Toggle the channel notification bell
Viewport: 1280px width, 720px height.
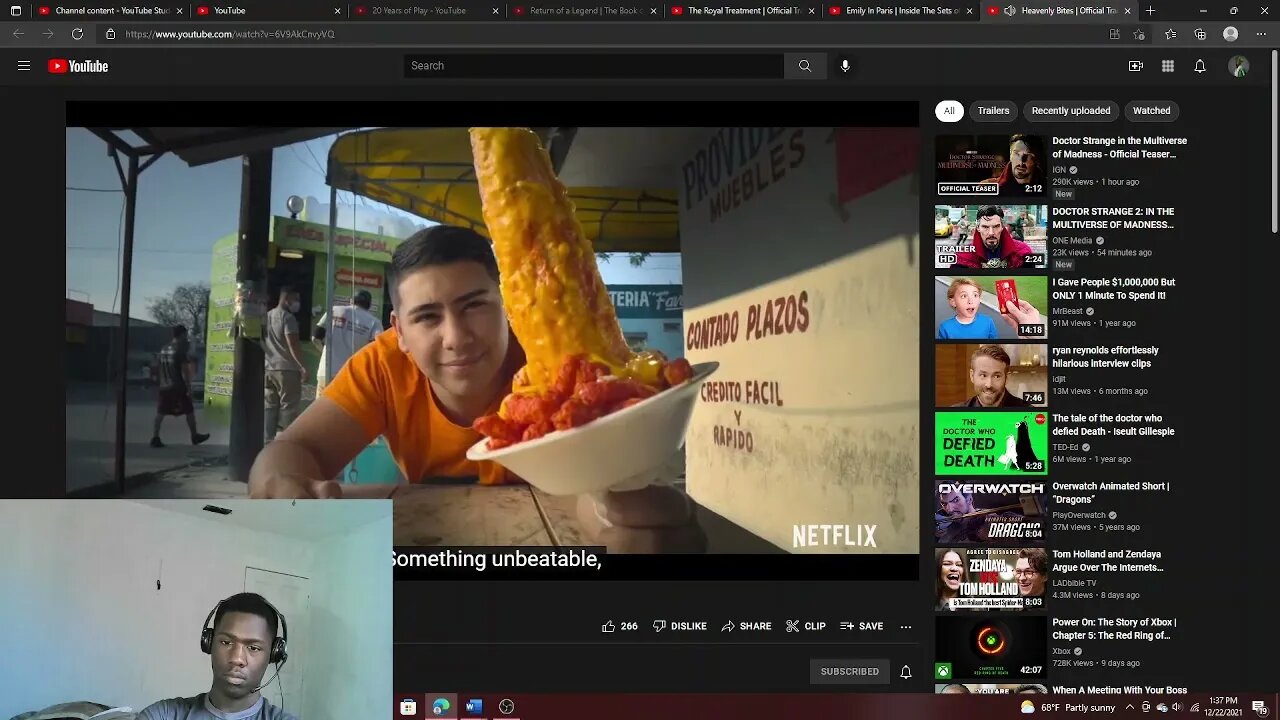pos(906,671)
